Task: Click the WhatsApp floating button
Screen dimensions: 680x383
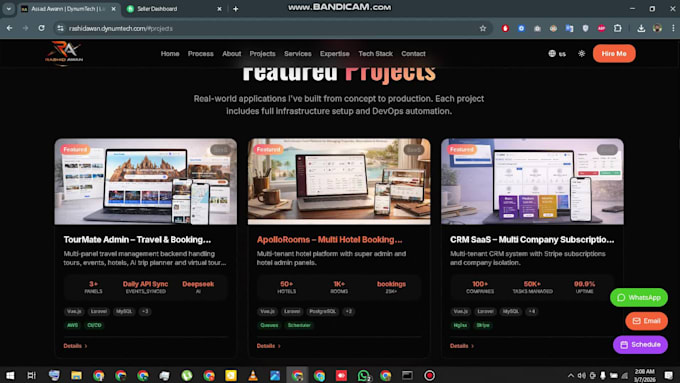Action: pos(639,298)
